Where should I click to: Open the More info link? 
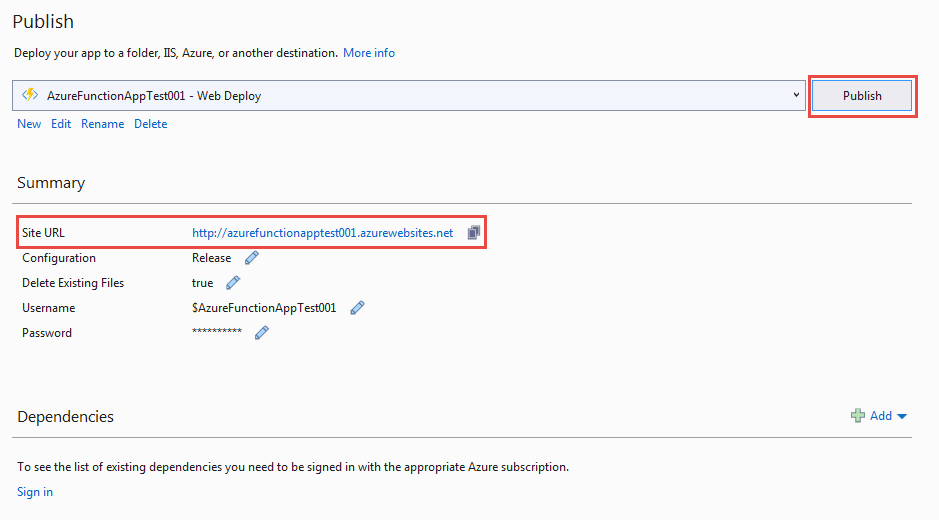pyautogui.click(x=369, y=53)
